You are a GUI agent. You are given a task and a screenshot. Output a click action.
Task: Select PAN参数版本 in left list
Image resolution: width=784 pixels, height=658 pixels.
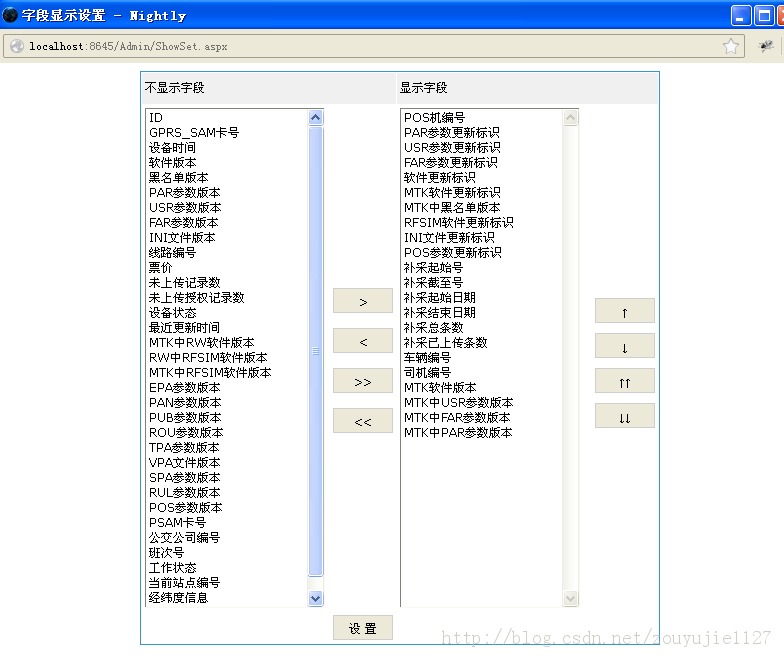coord(228,402)
